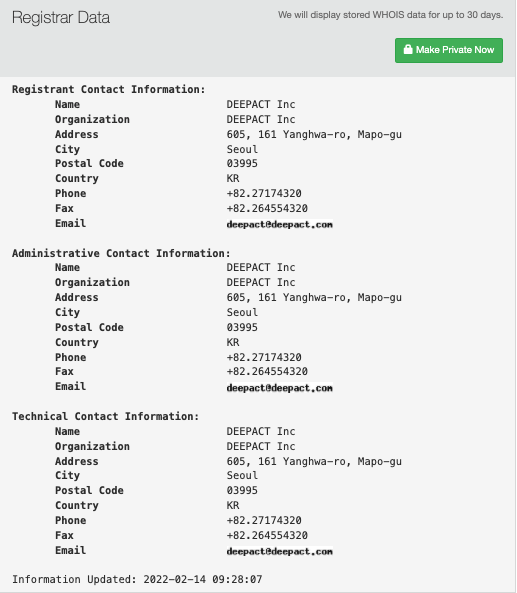Click the registrant address Yanghwa-ro text
Viewport: 517px width, 593px height.
click(314, 134)
